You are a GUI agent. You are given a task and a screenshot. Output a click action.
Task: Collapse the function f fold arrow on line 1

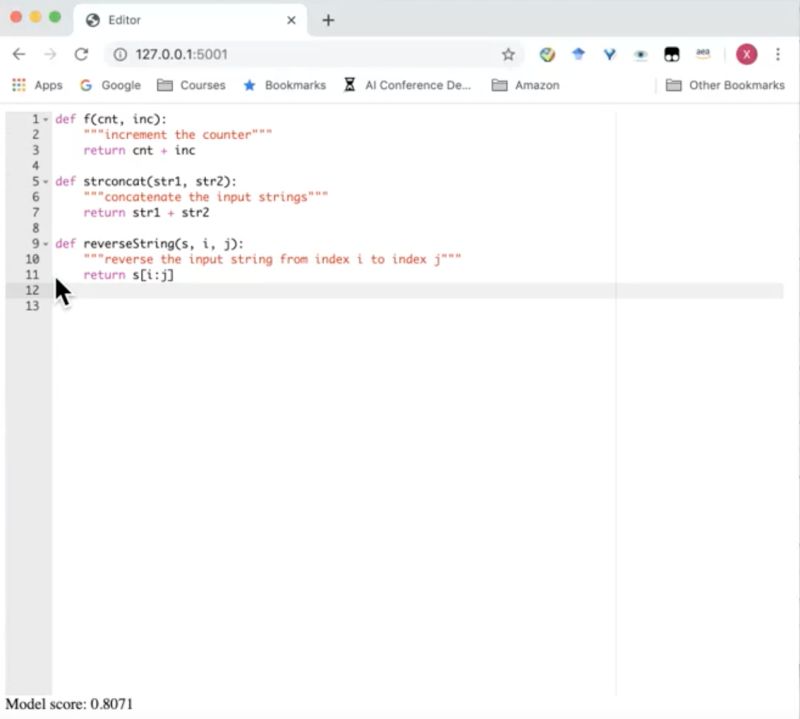[46, 119]
